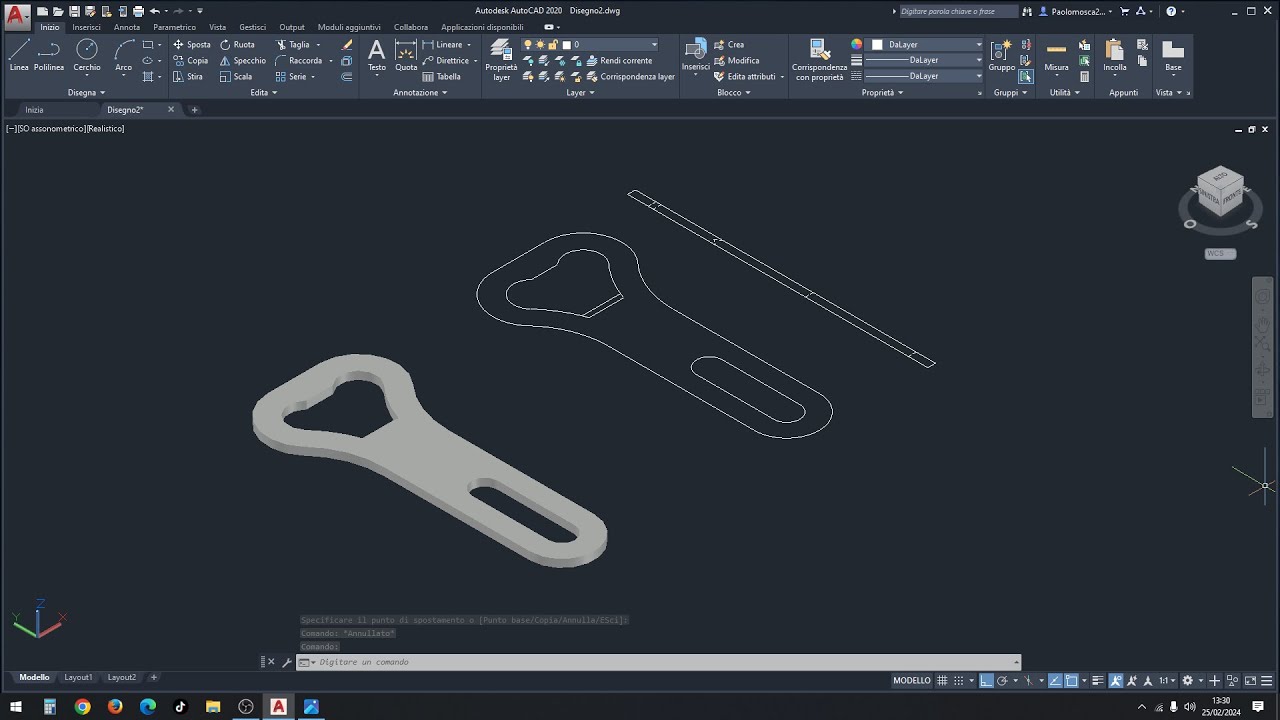Expand the Proprietà panel
The image size is (1280, 720).
coord(882,92)
